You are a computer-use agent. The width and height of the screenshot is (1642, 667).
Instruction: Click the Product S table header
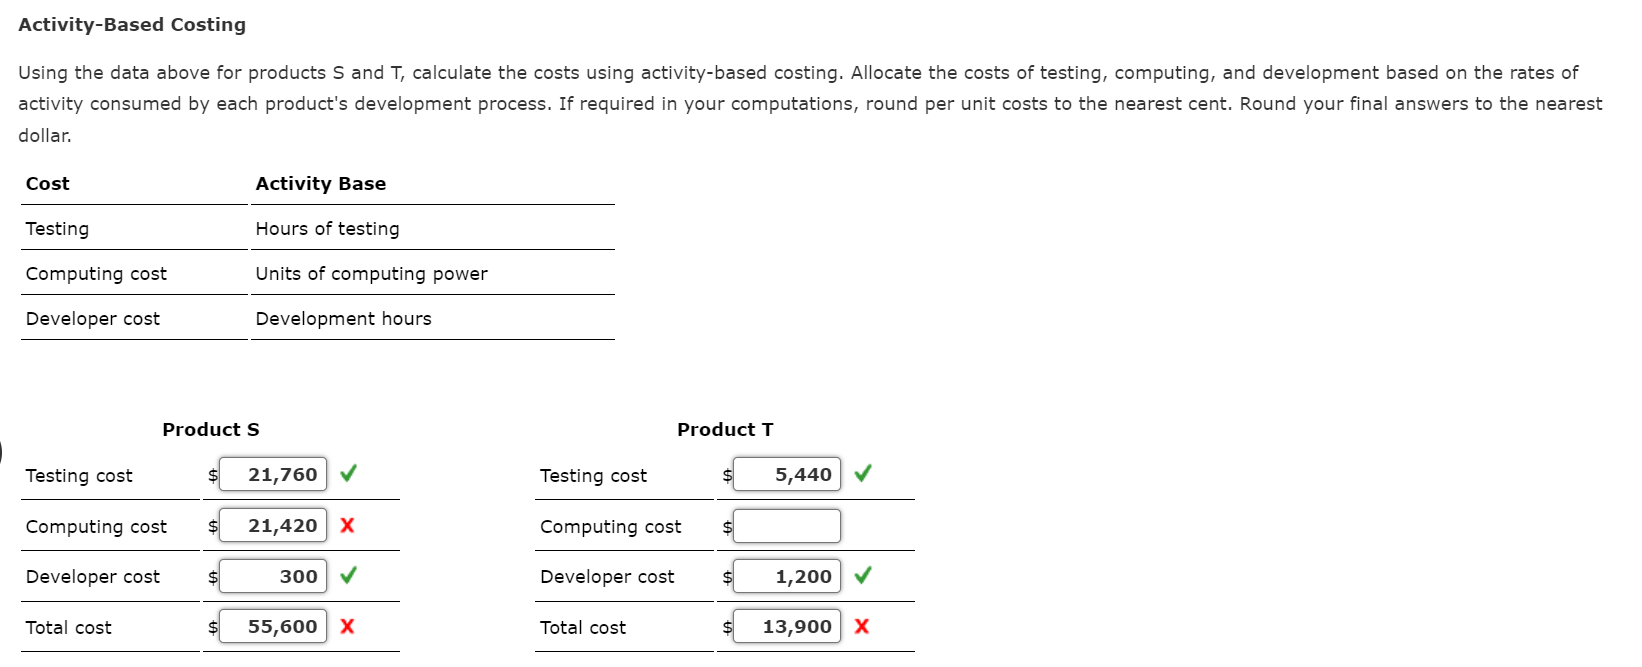[x=210, y=429]
